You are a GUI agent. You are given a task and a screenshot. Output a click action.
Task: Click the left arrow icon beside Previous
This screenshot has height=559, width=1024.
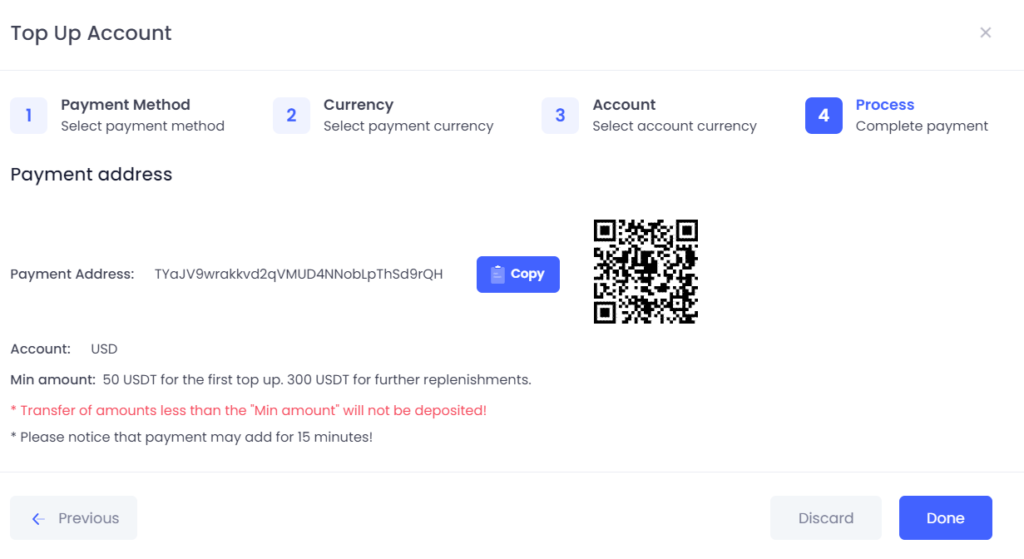(x=39, y=519)
